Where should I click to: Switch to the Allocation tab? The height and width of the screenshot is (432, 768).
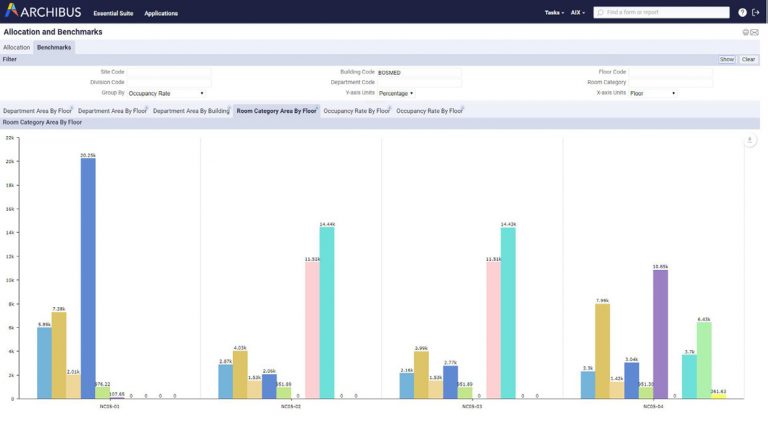coord(16,47)
